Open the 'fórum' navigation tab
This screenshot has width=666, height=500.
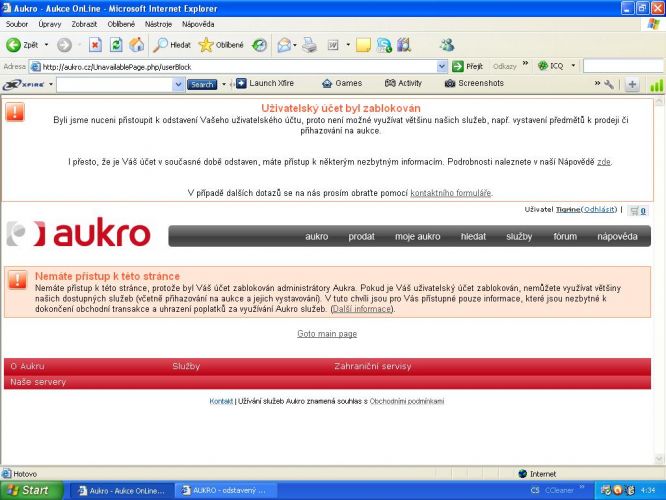pos(565,237)
